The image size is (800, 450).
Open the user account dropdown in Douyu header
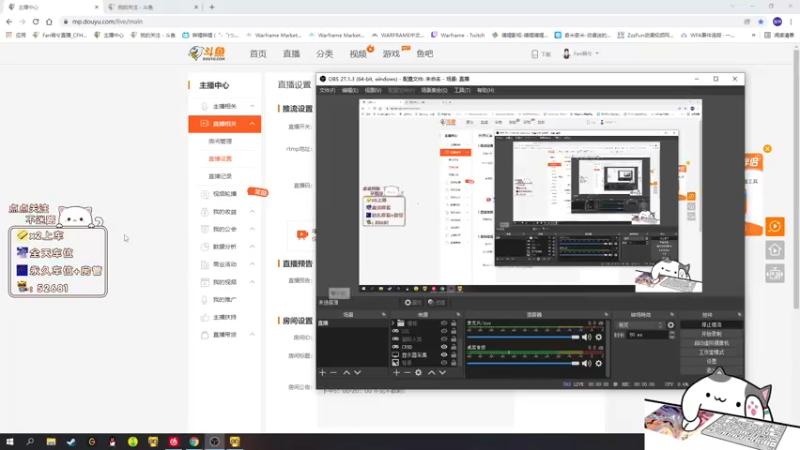pos(581,53)
